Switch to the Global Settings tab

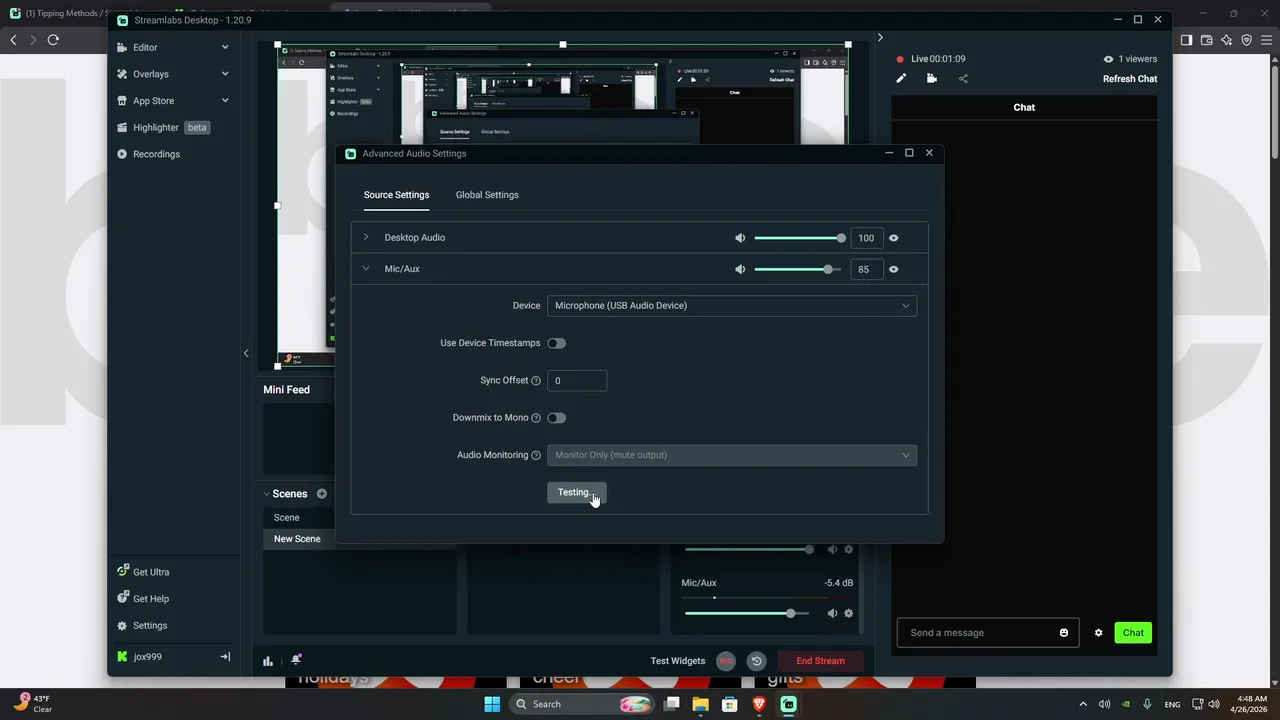487,195
